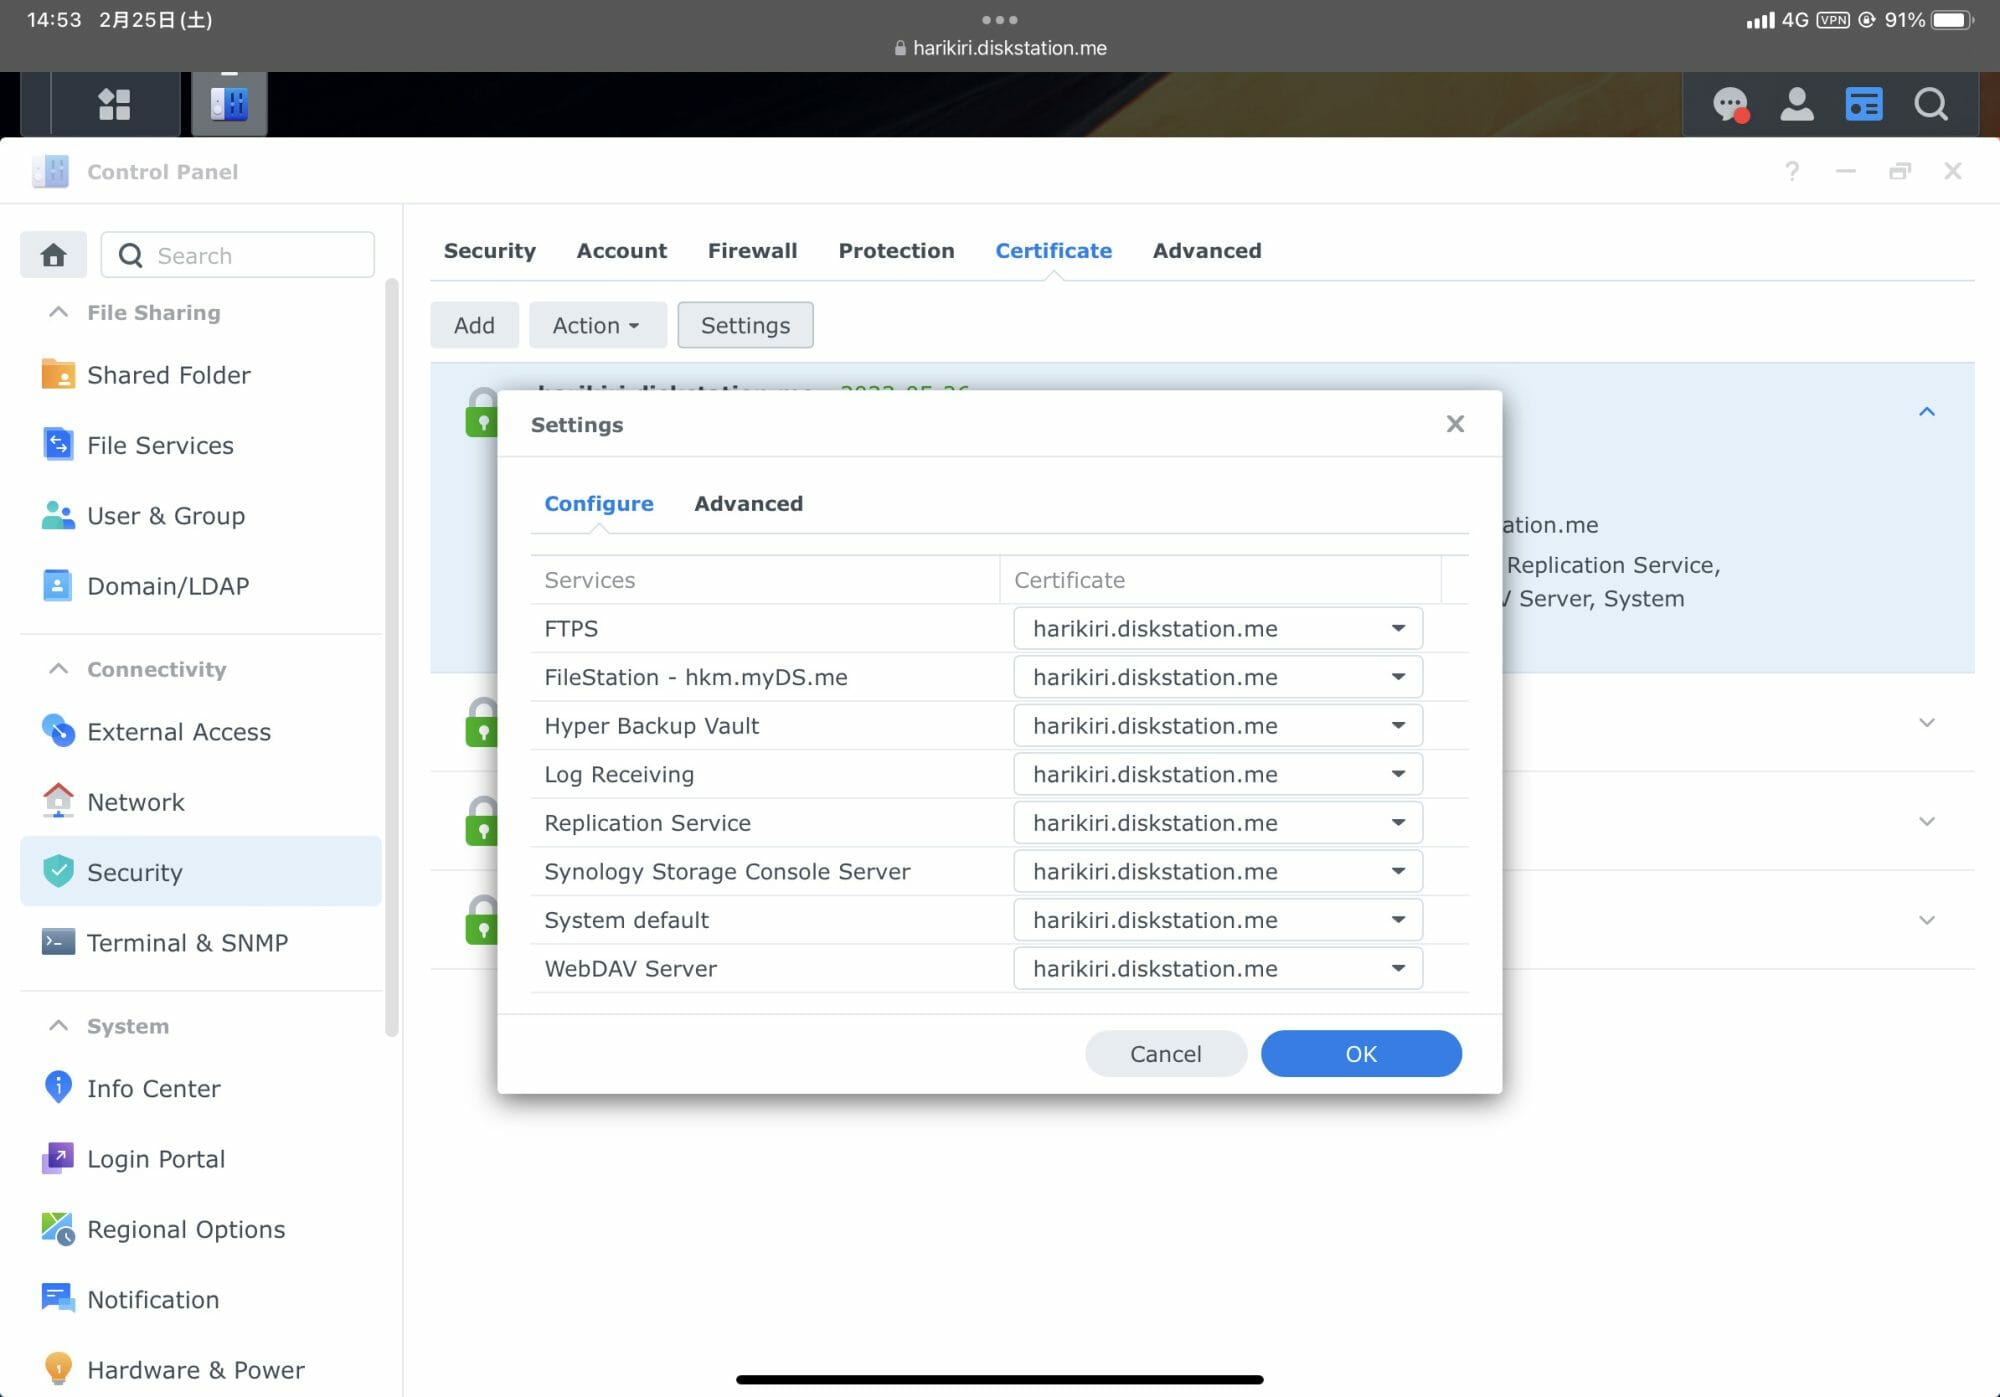Switch to the Account tab
Viewport: 2000px width, 1397px height.
tap(621, 251)
